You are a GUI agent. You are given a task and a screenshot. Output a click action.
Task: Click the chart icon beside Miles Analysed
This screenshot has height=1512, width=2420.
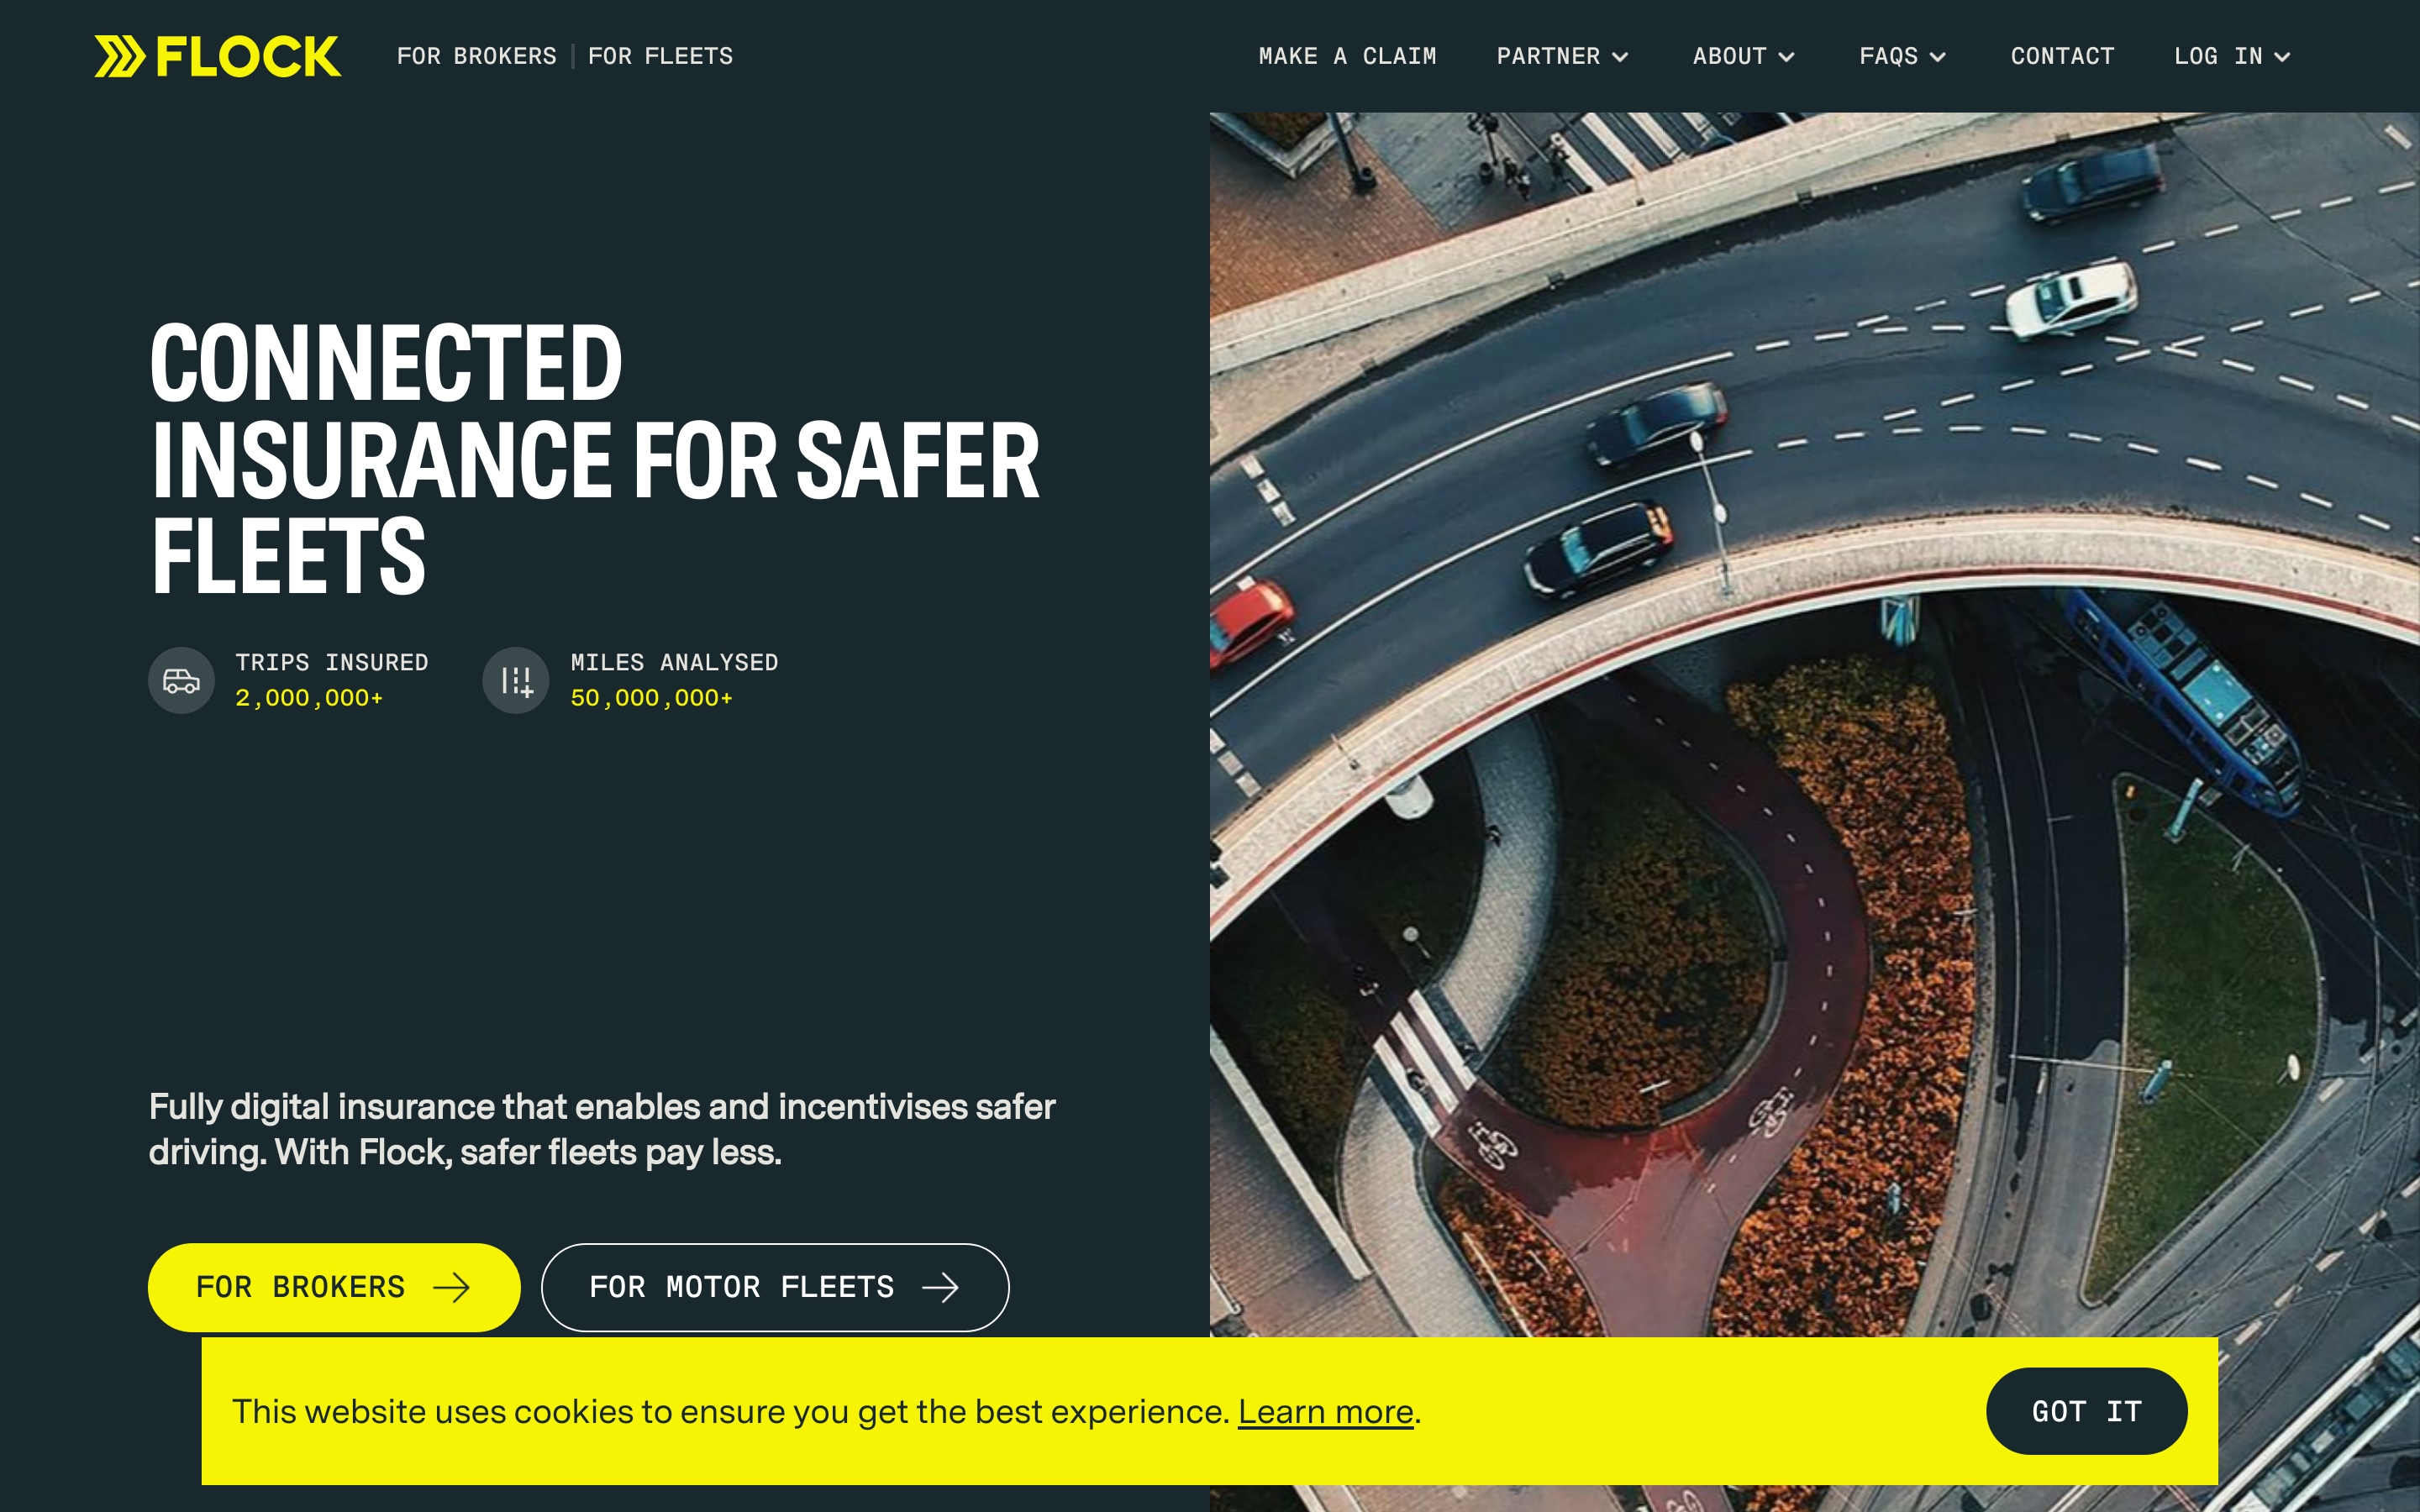point(516,681)
